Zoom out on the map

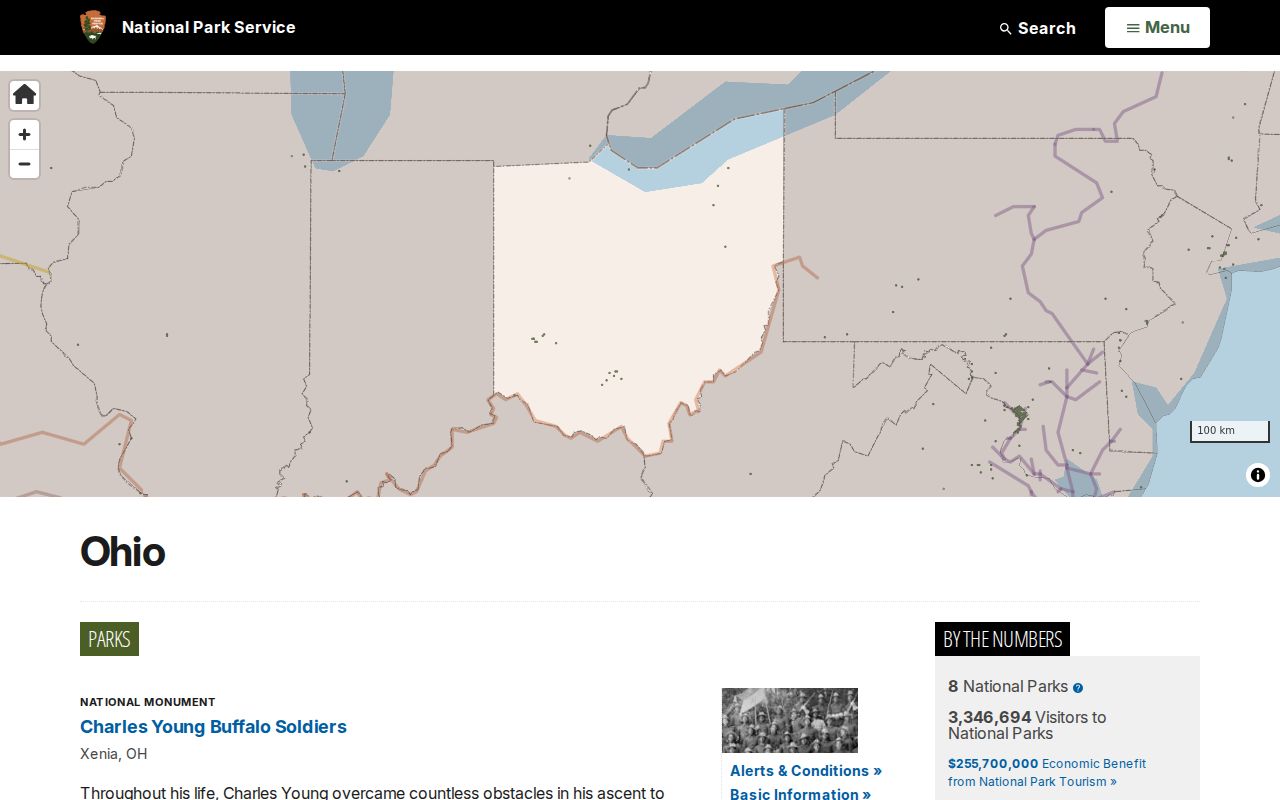pos(25,164)
